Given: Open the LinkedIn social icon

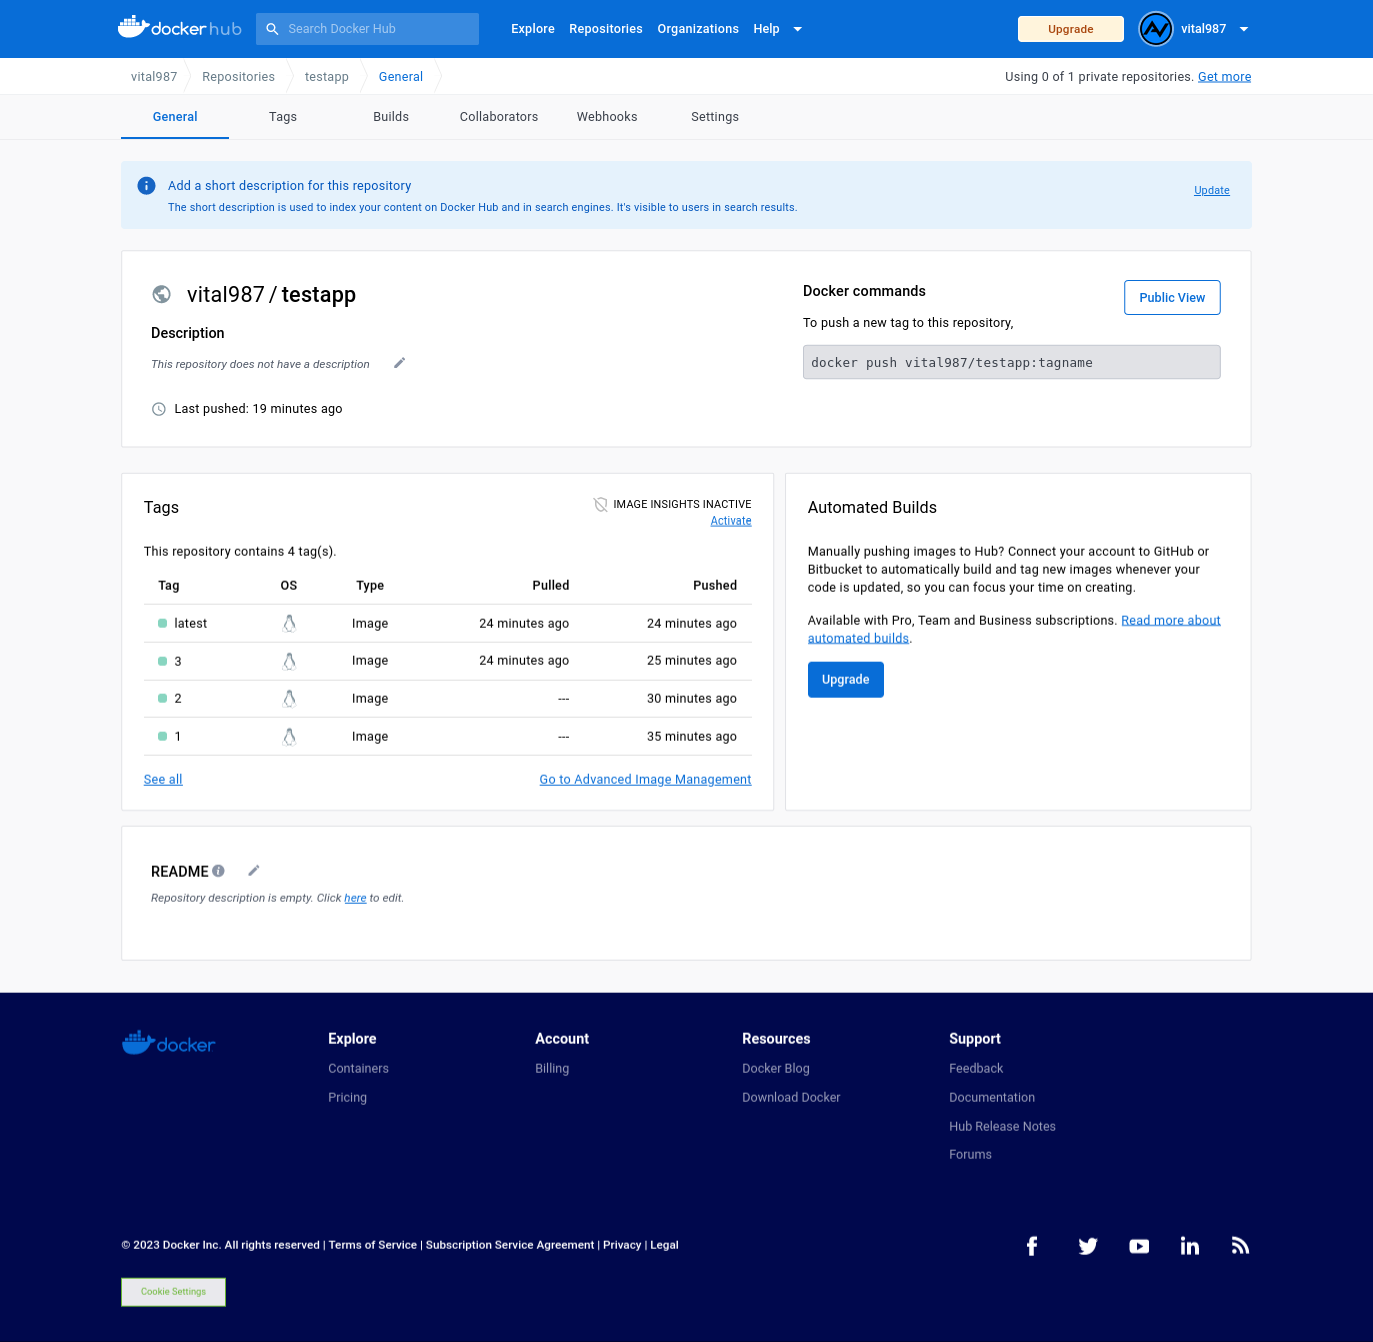Looking at the screenshot, I should (1190, 1246).
